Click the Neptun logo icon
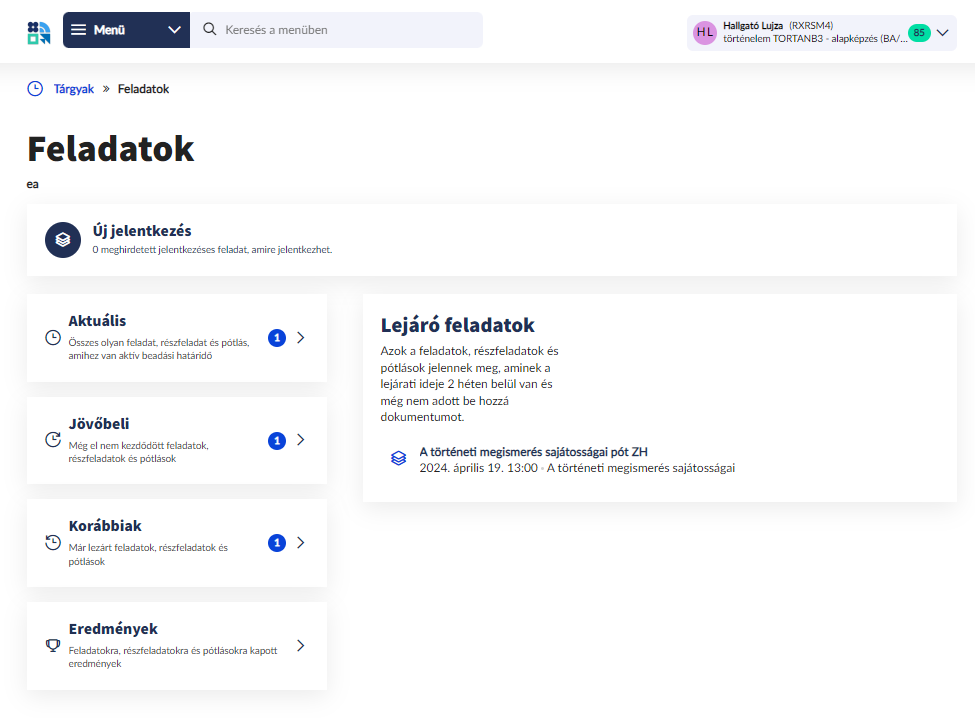 click(x=38, y=31)
